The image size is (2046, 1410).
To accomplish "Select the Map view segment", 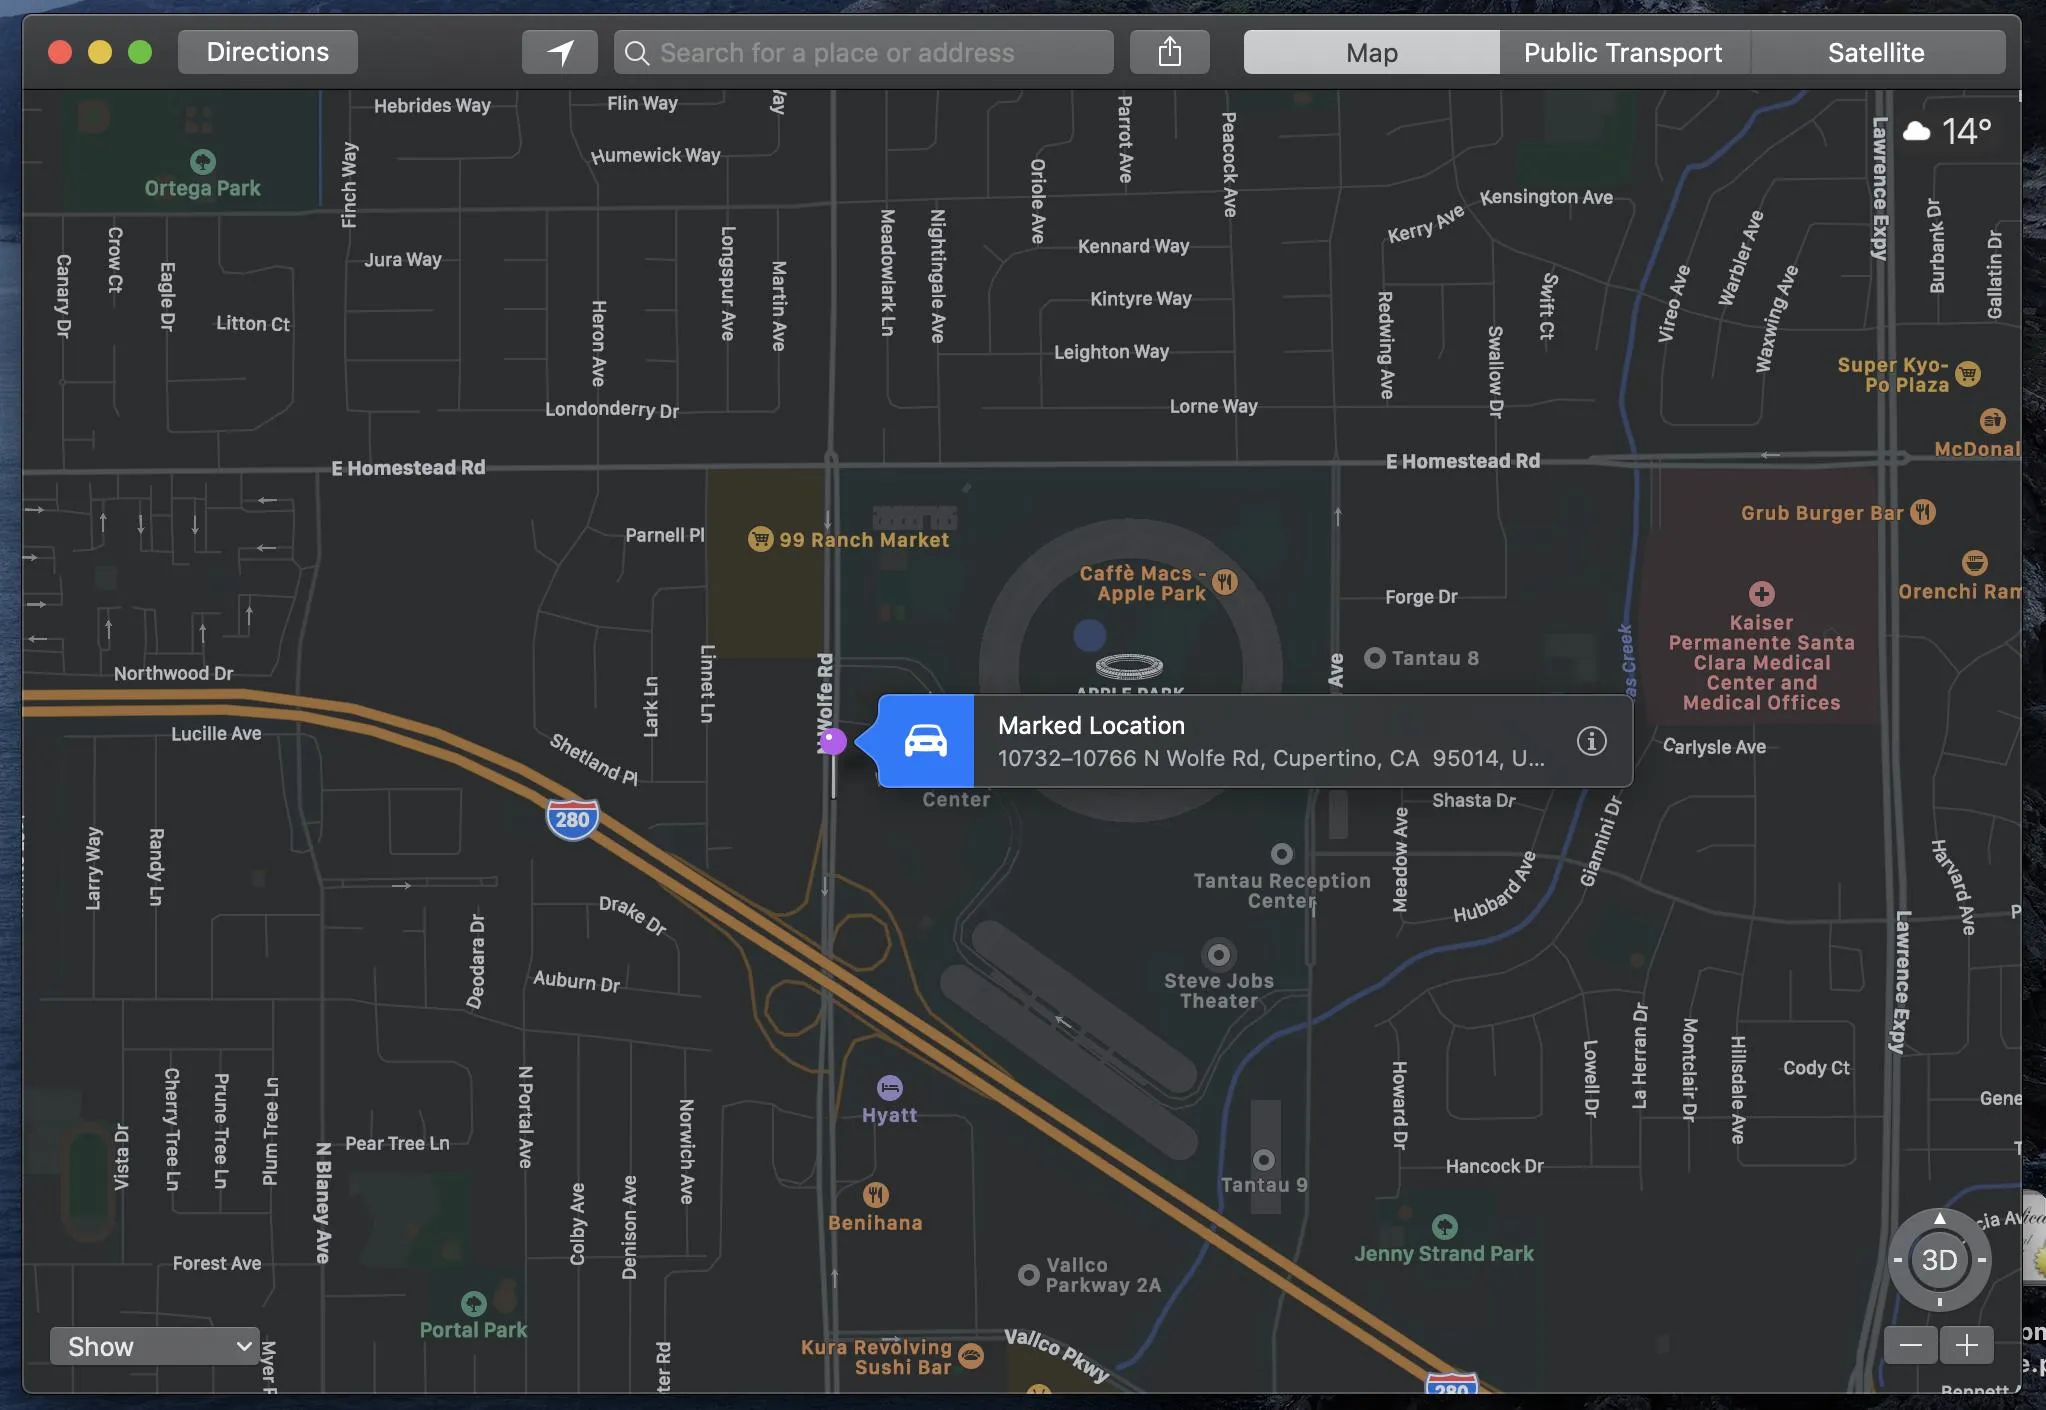I will coord(1371,52).
